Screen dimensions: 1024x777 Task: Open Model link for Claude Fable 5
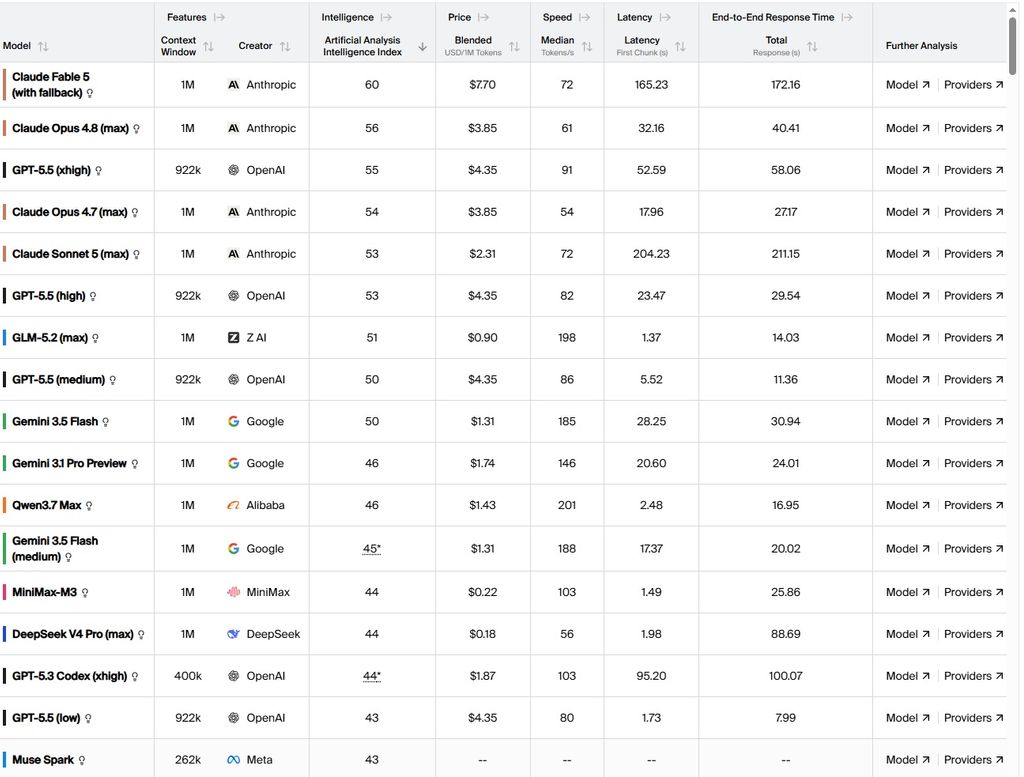click(908, 85)
